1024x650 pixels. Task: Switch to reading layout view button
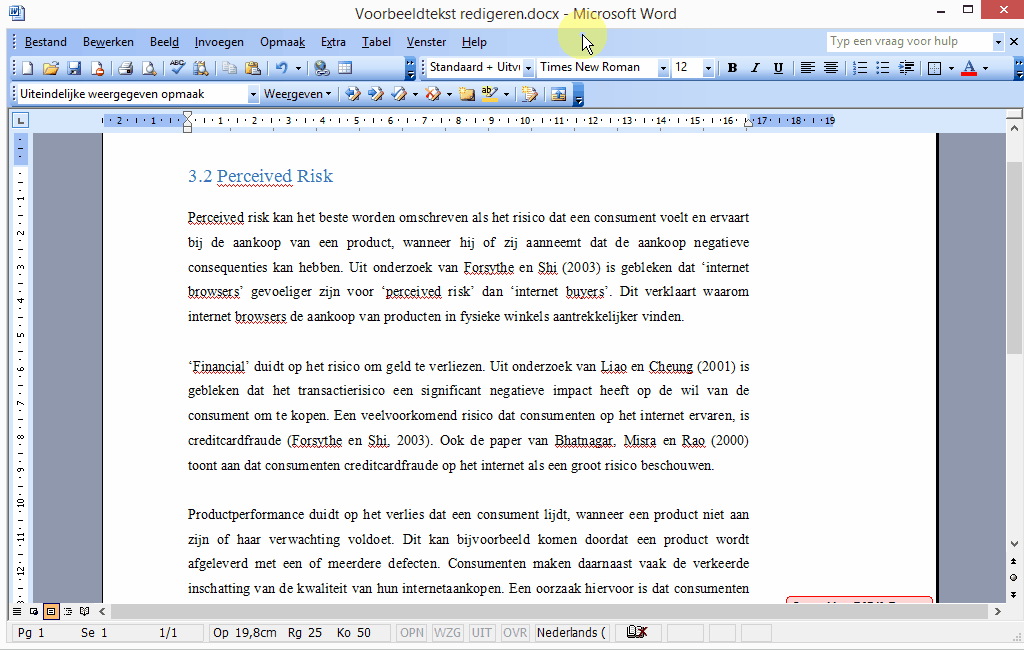[85, 611]
